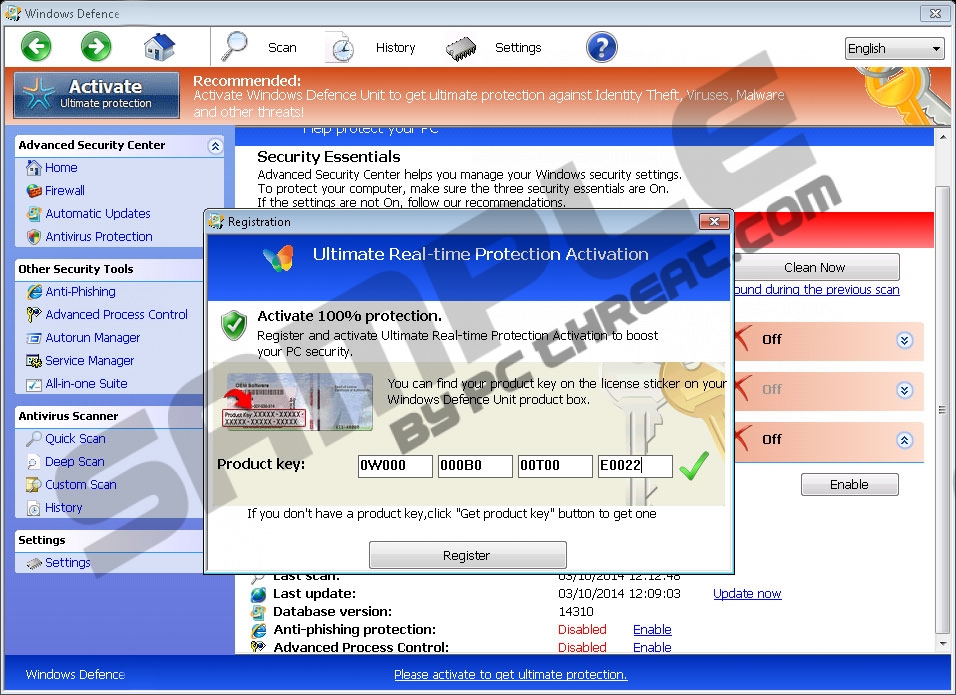Click the found during the previous scan link
The height and width of the screenshot is (695, 956).
pos(816,290)
